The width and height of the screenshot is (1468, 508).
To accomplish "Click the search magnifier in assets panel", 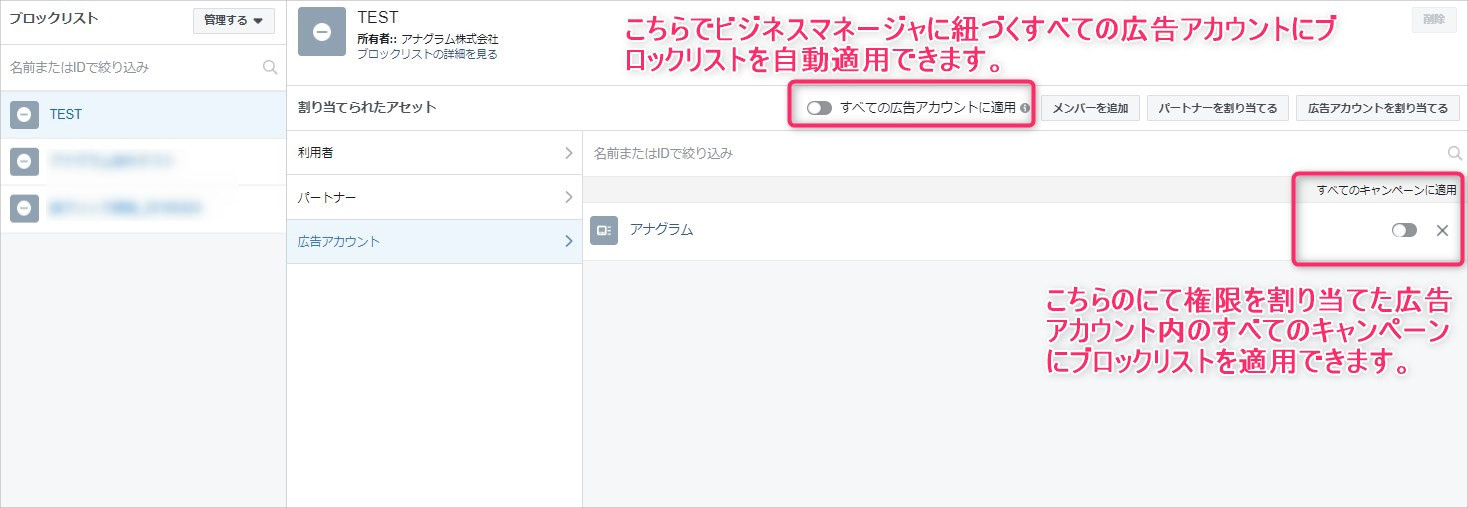I will click(x=1455, y=153).
